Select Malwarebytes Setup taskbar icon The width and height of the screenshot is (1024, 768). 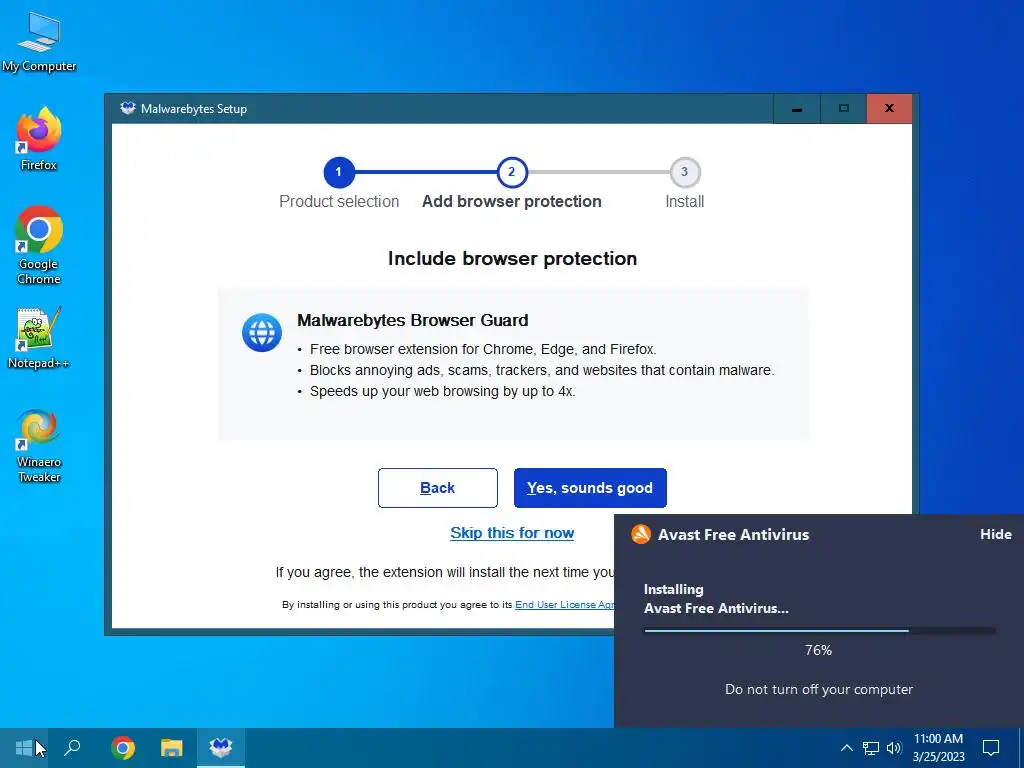pos(221,748)
